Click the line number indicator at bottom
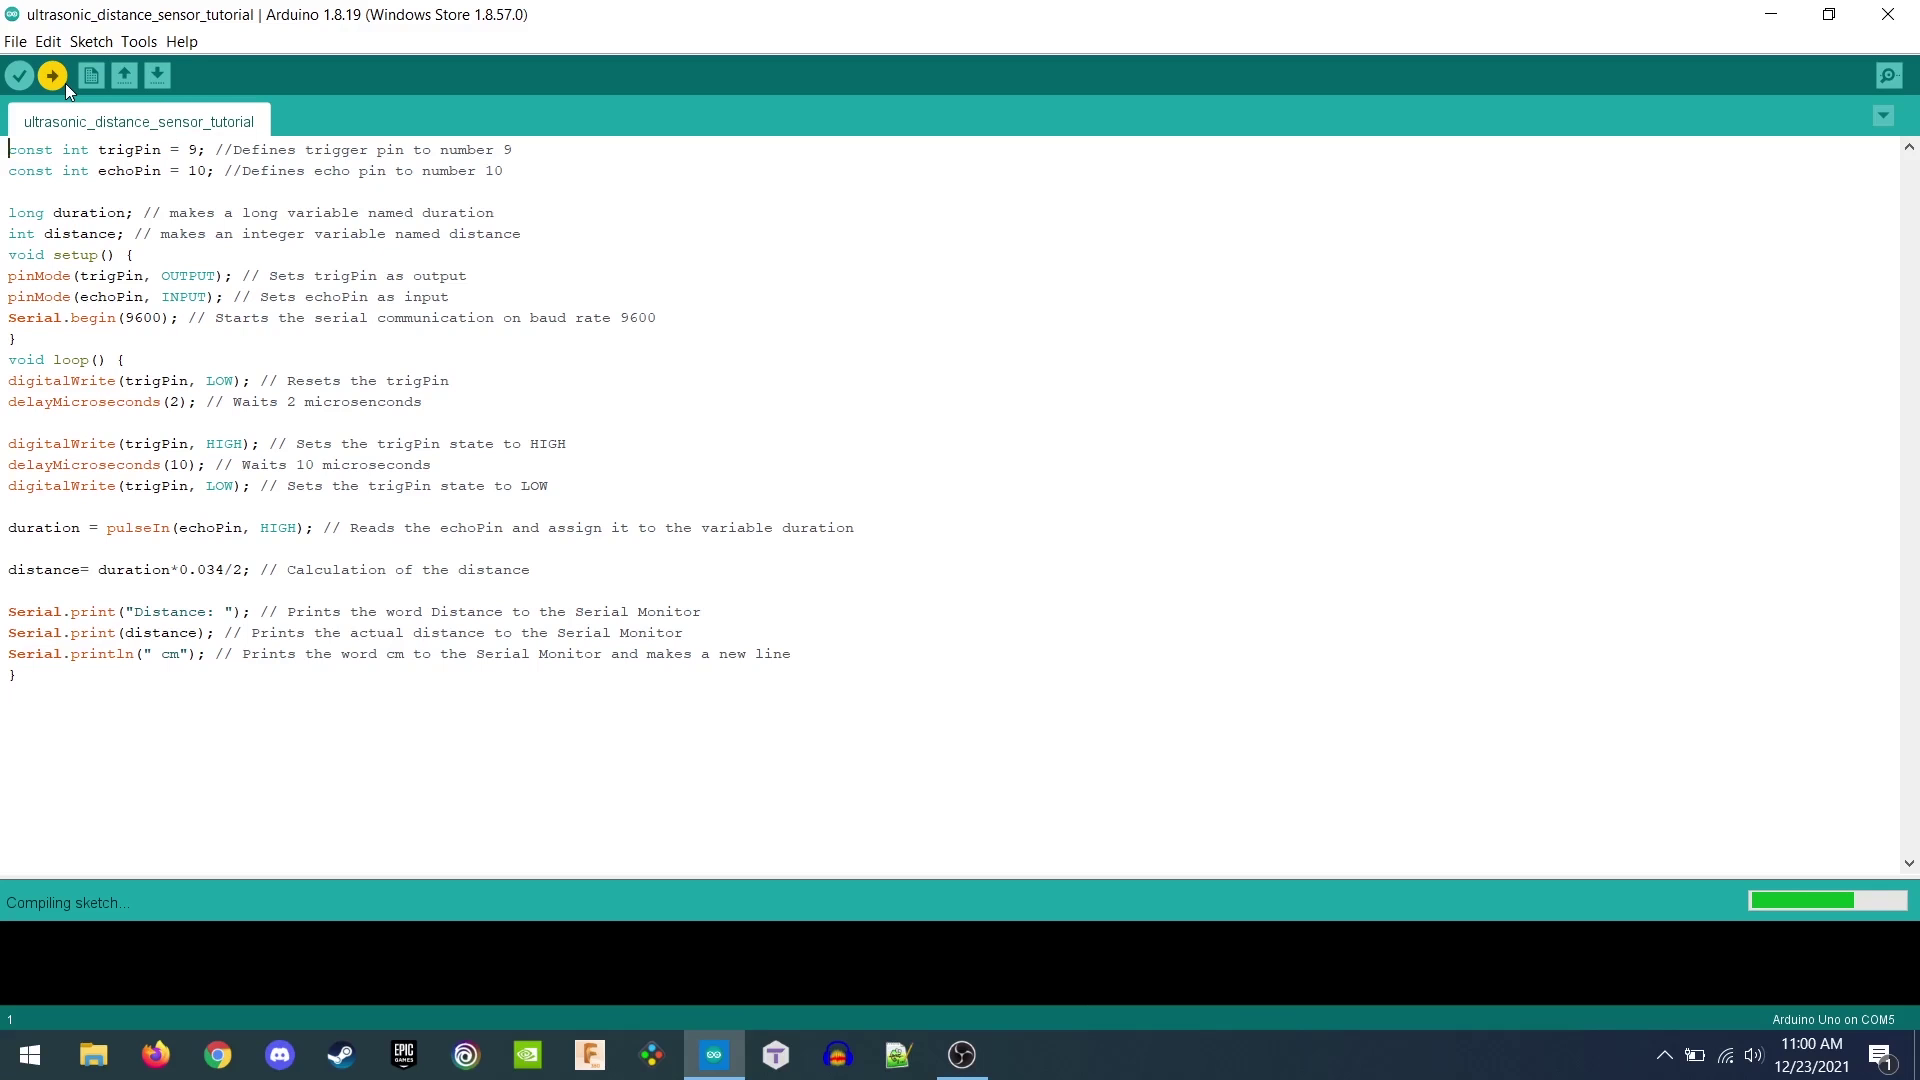Screen dimensions: 1920x1080 (11, 1018)
